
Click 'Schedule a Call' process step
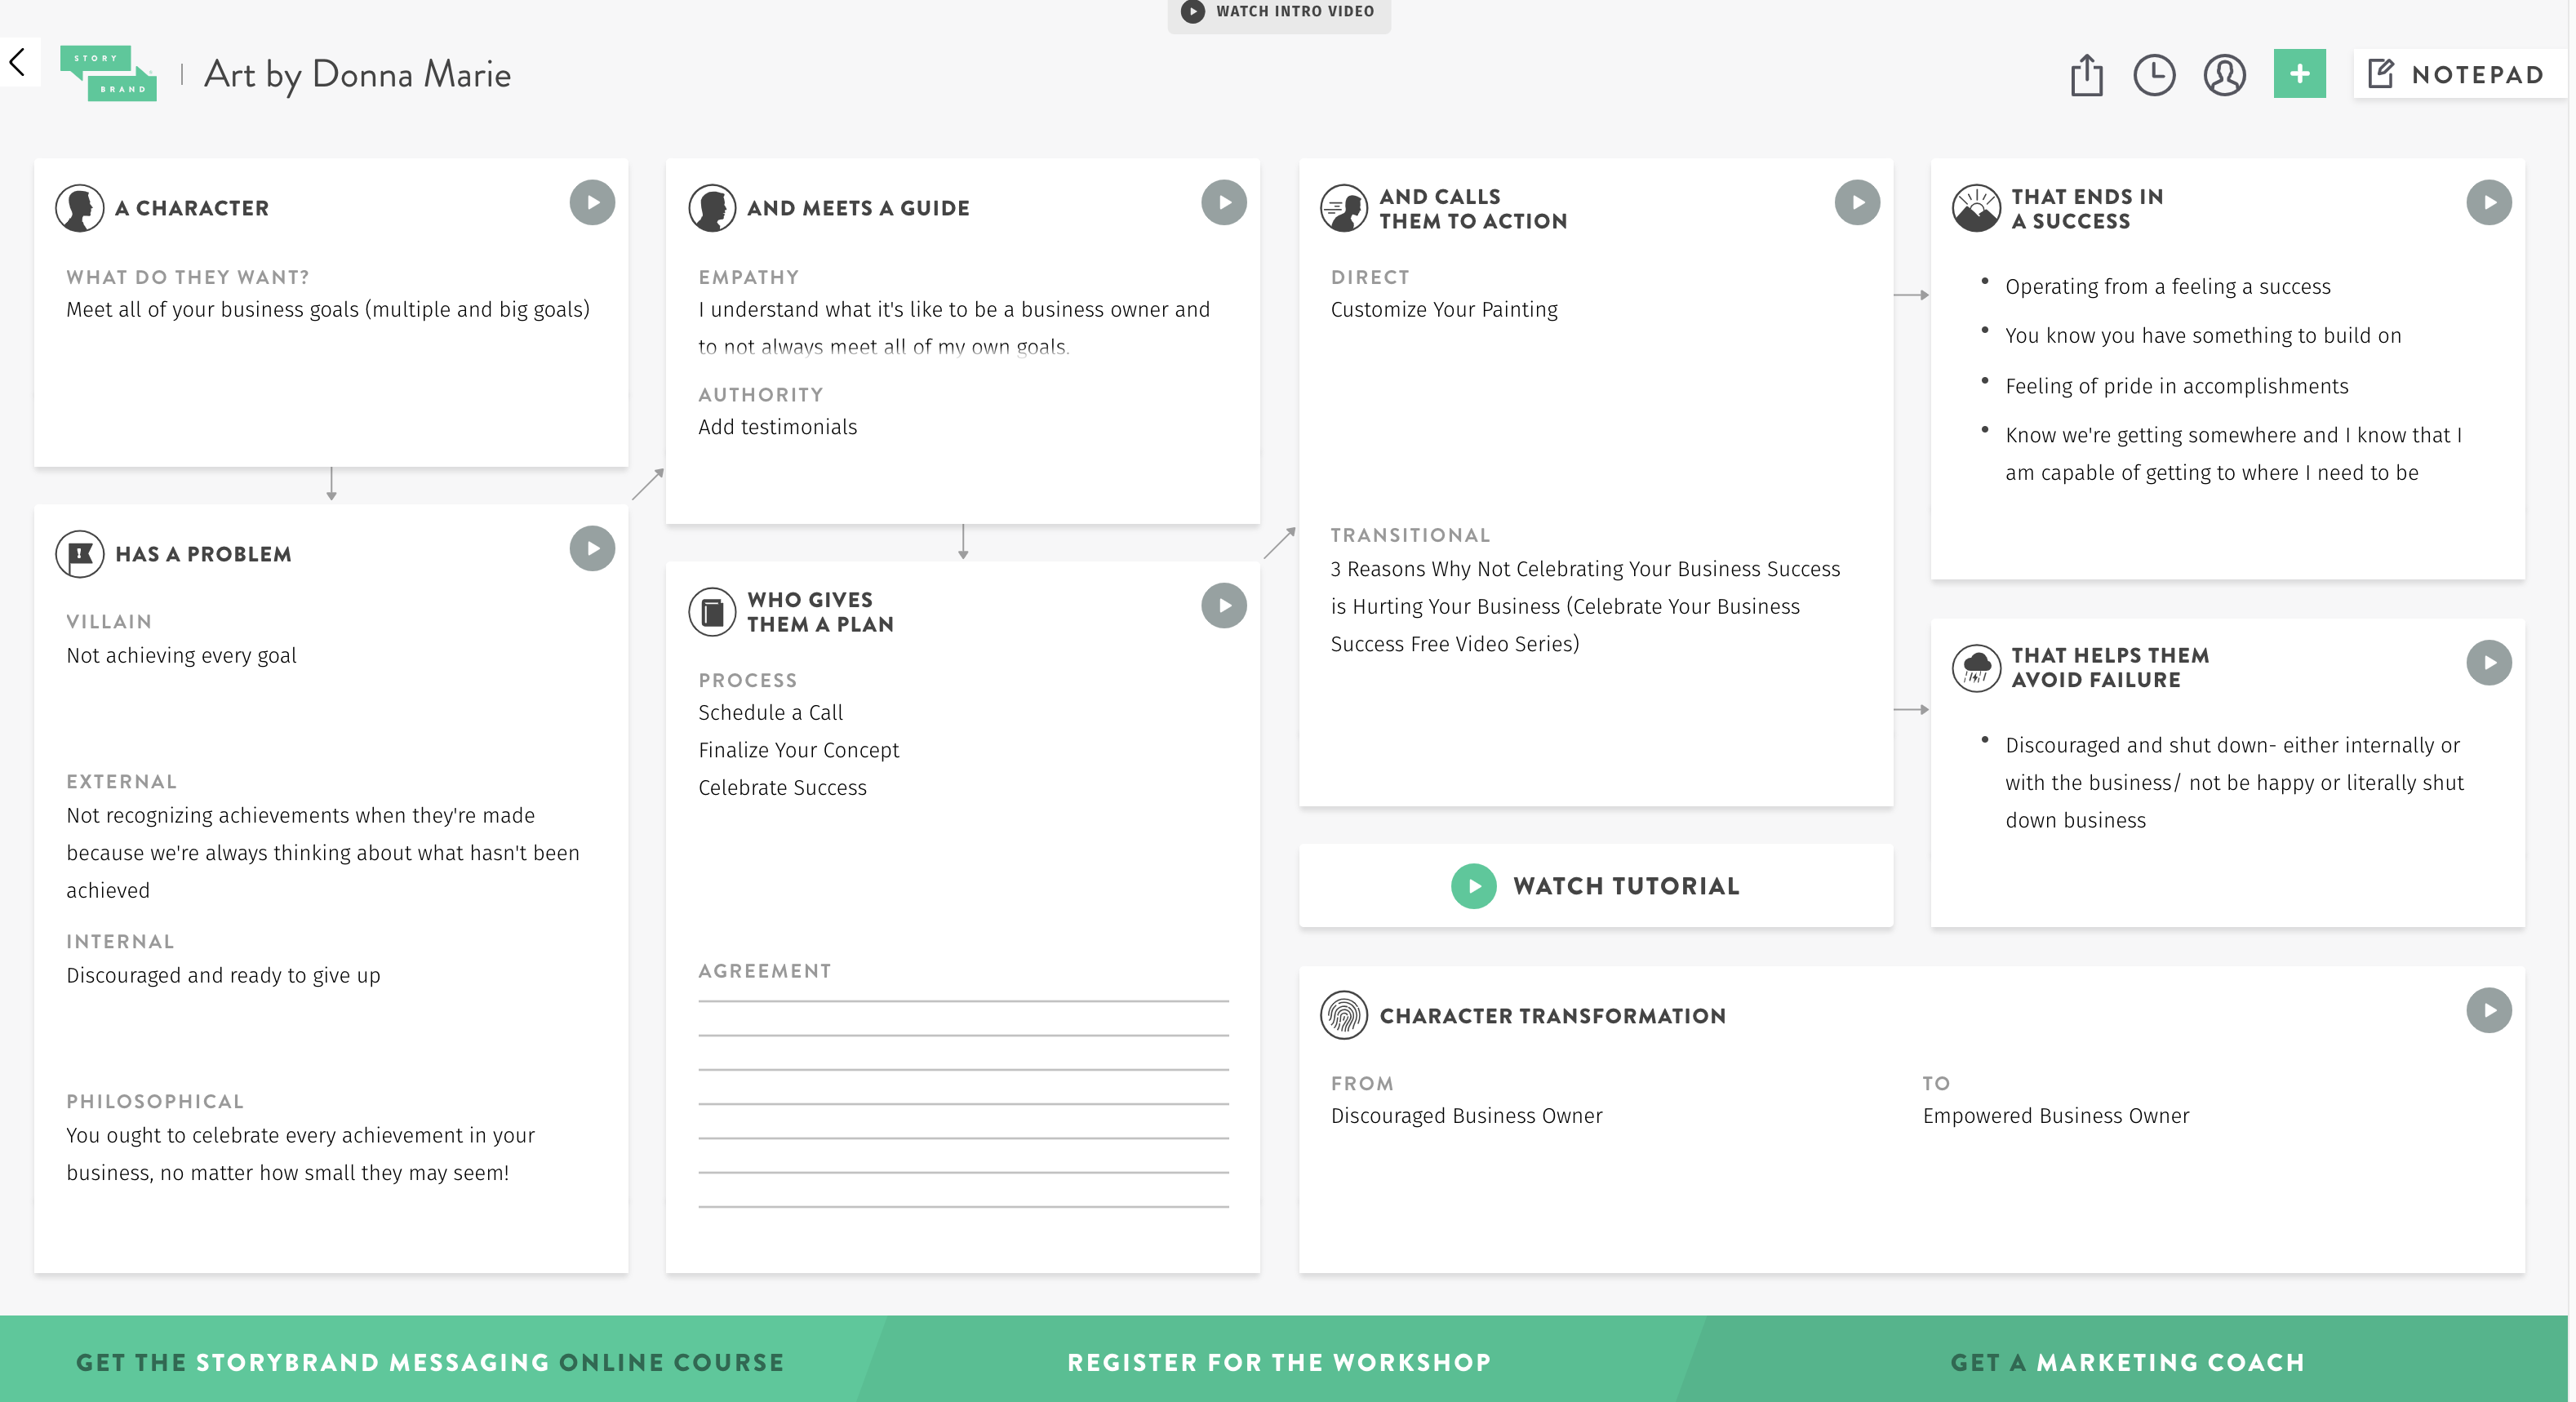click(x=770, y=713)
